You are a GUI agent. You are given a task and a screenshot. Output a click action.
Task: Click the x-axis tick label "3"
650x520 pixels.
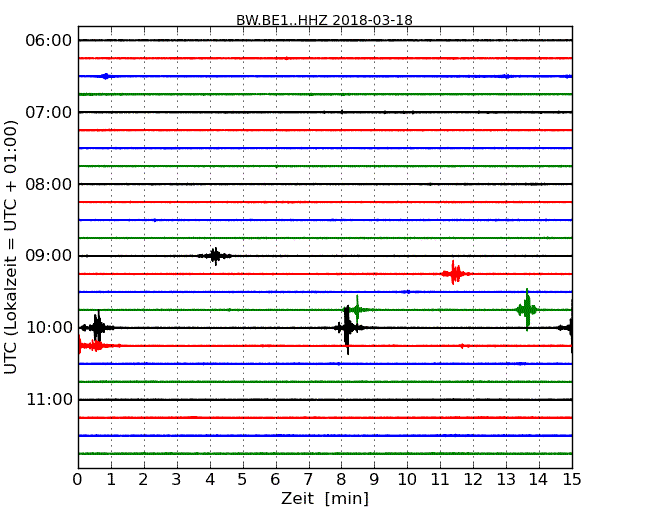177,479
